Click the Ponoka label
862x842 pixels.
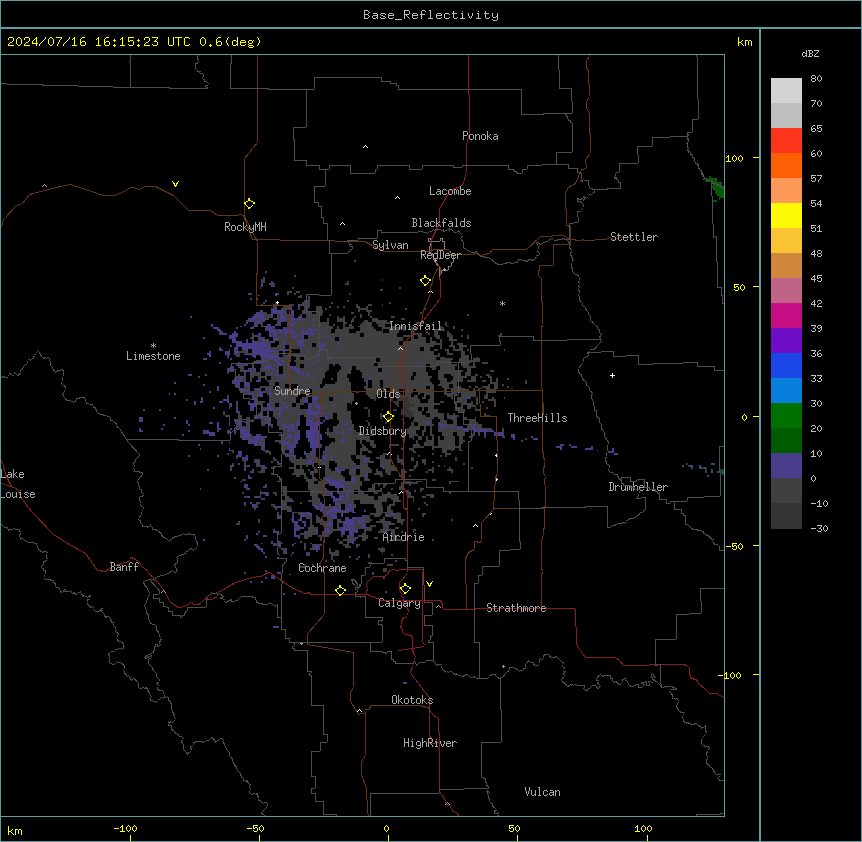[480, 136]
